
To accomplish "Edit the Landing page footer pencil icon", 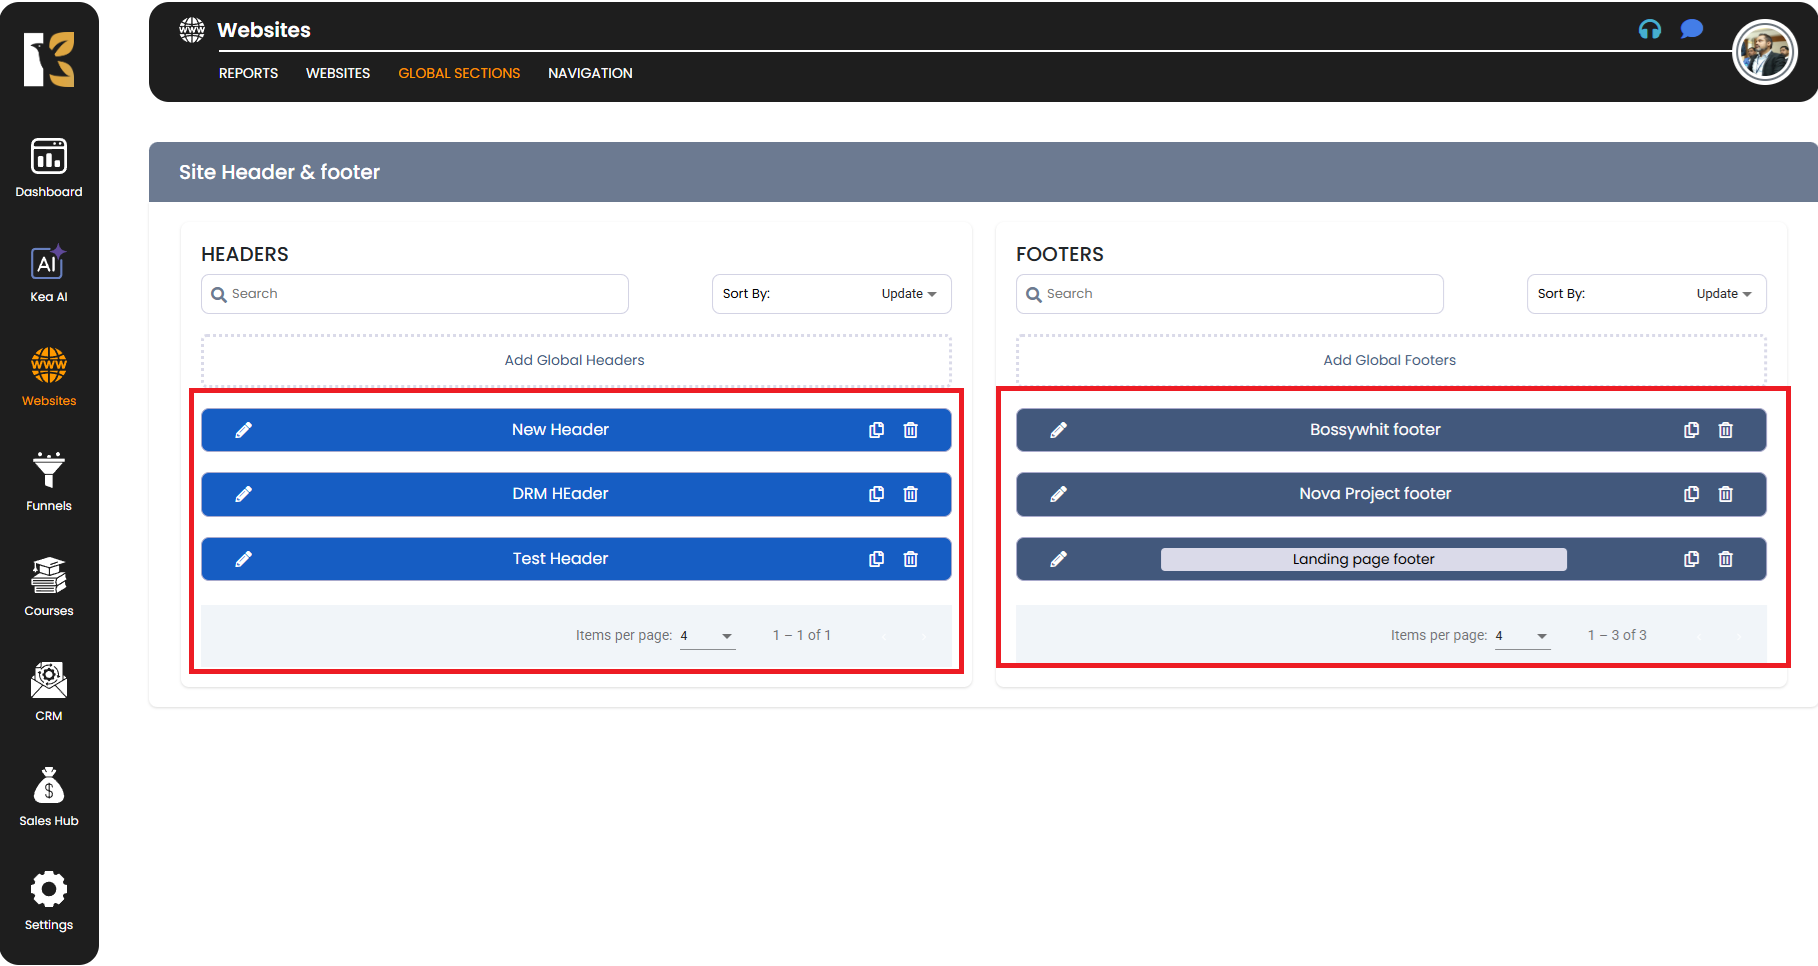I will point(1058,559).
